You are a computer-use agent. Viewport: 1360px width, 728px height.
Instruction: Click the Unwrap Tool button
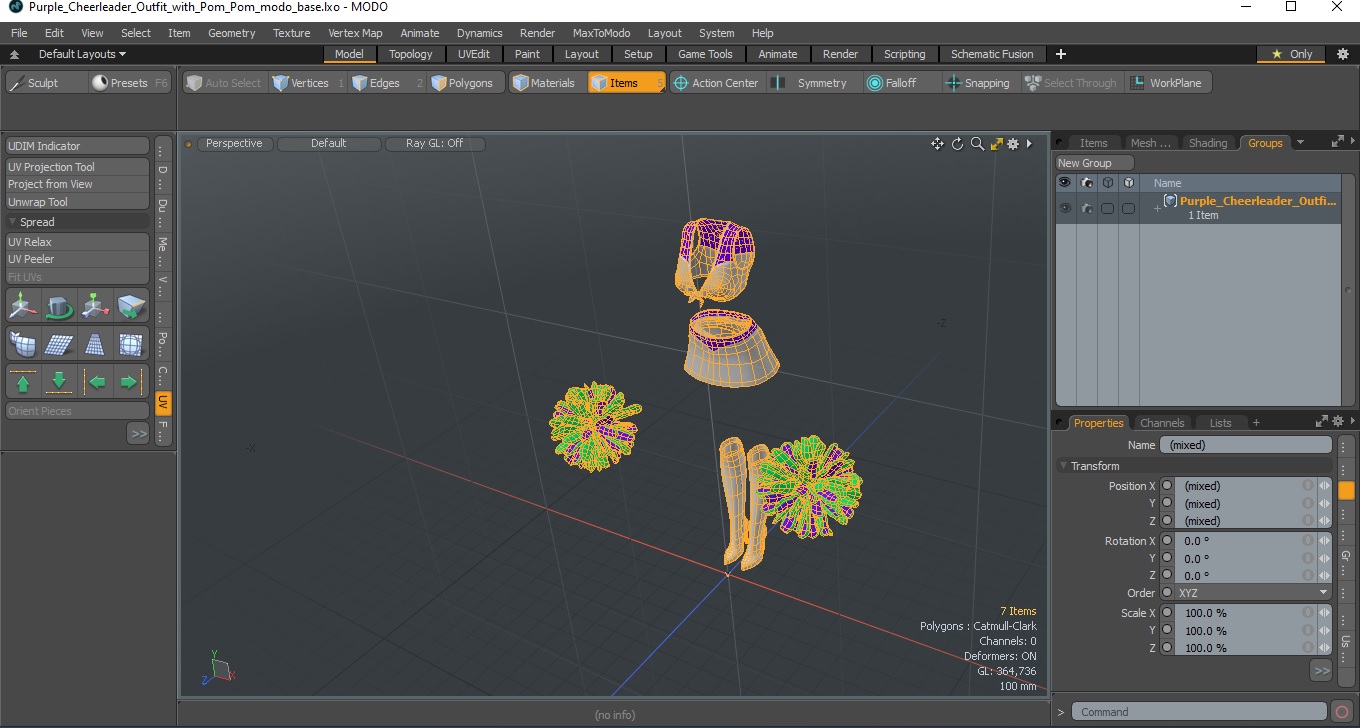pyautogui.click(x=77, y=202)
